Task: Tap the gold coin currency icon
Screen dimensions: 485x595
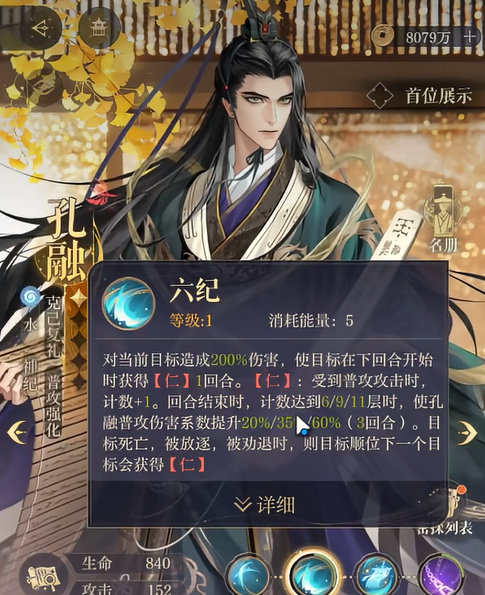Action: point(382,36)
